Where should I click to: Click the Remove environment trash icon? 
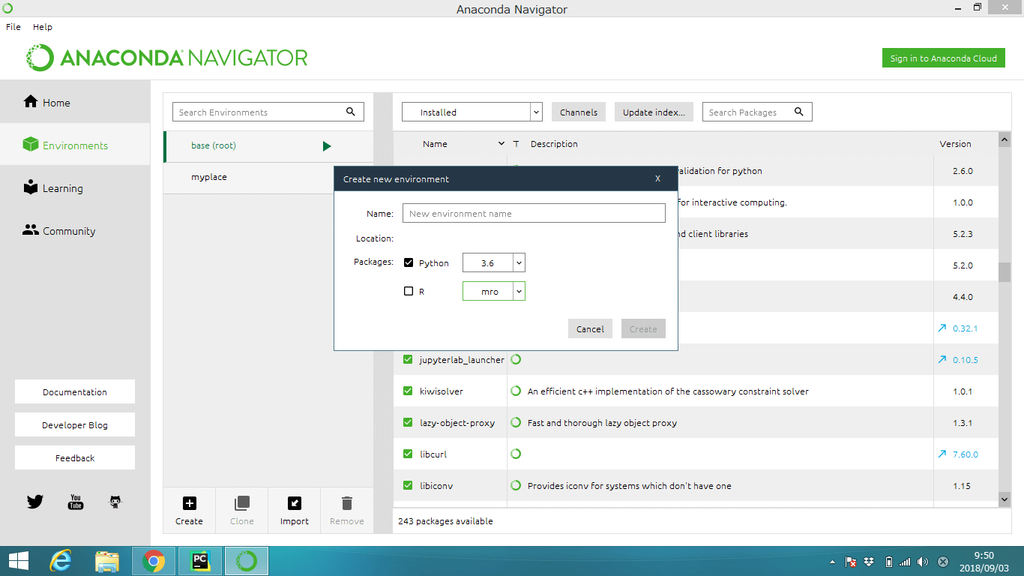pyautogui.click(x=347, y=503)
